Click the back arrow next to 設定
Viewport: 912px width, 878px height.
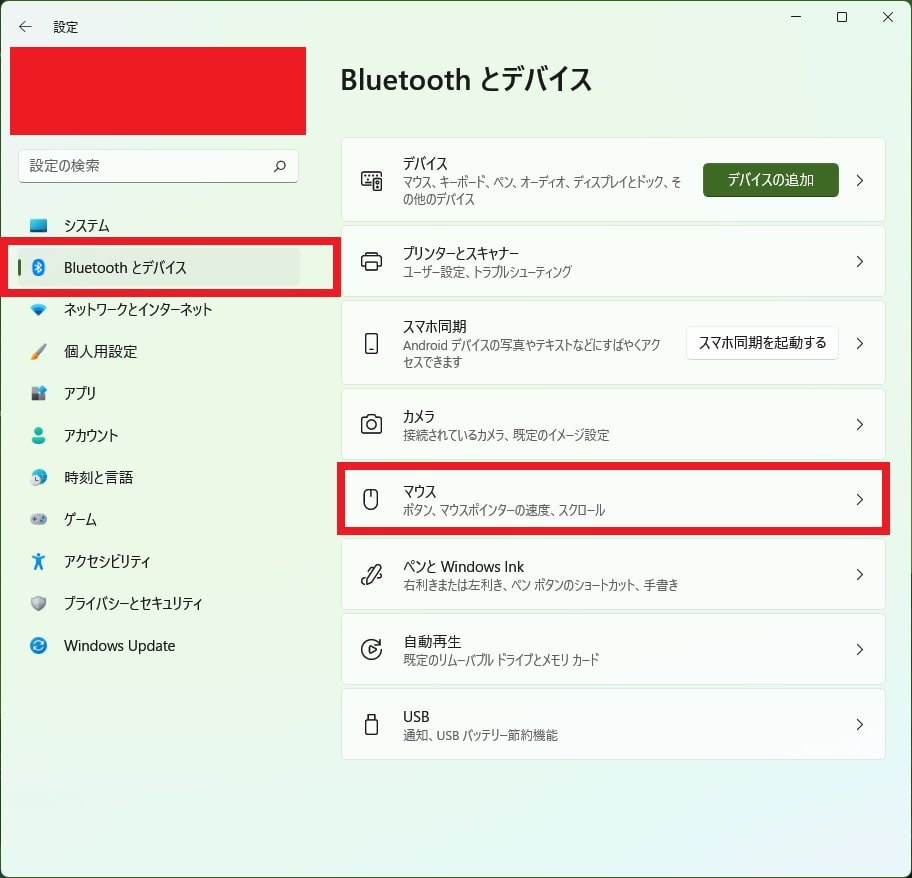(x=25, y=26)
